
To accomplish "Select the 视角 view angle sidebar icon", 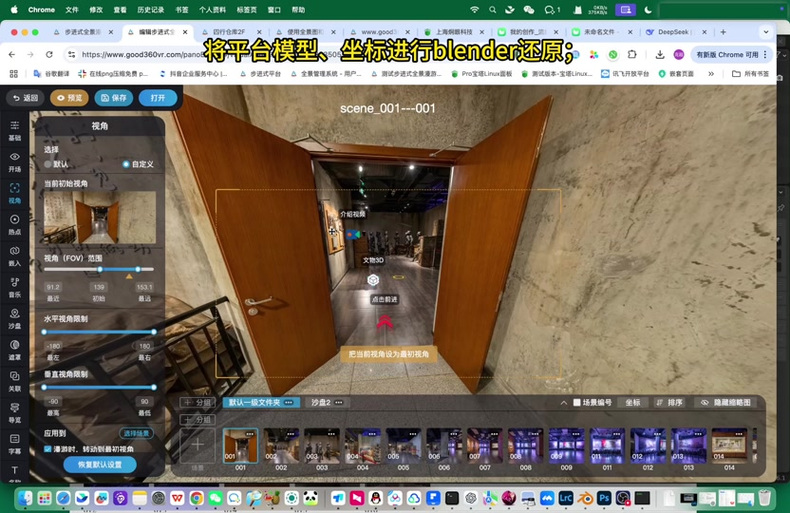I will [x=15, y=193].
